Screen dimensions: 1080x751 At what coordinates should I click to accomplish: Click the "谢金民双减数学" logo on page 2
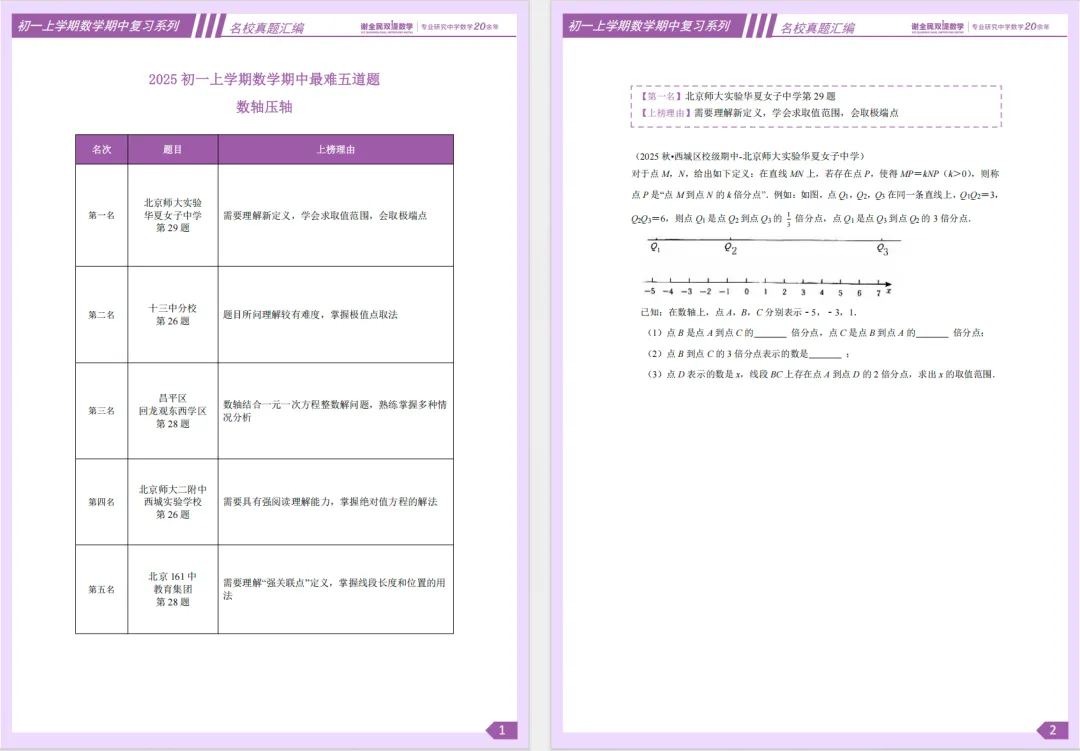click(x=937, y=27)
